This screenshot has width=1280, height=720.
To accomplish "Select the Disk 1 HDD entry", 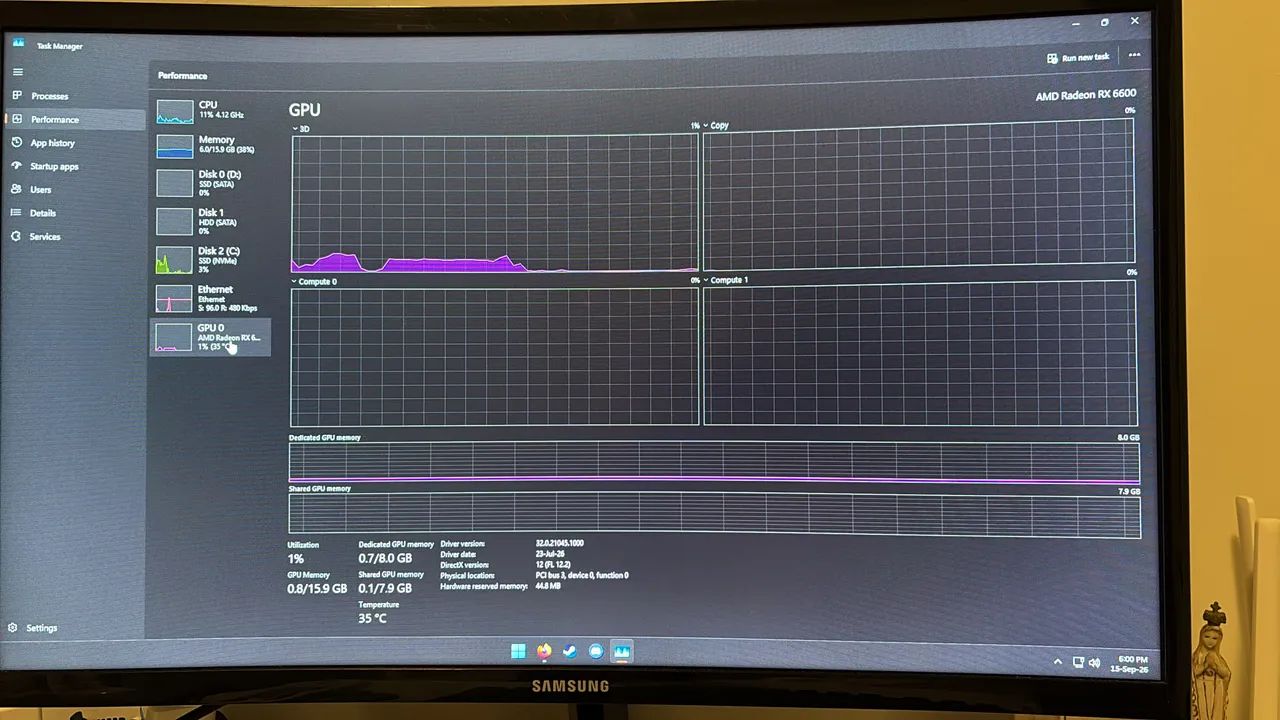I will pos(209,221).
